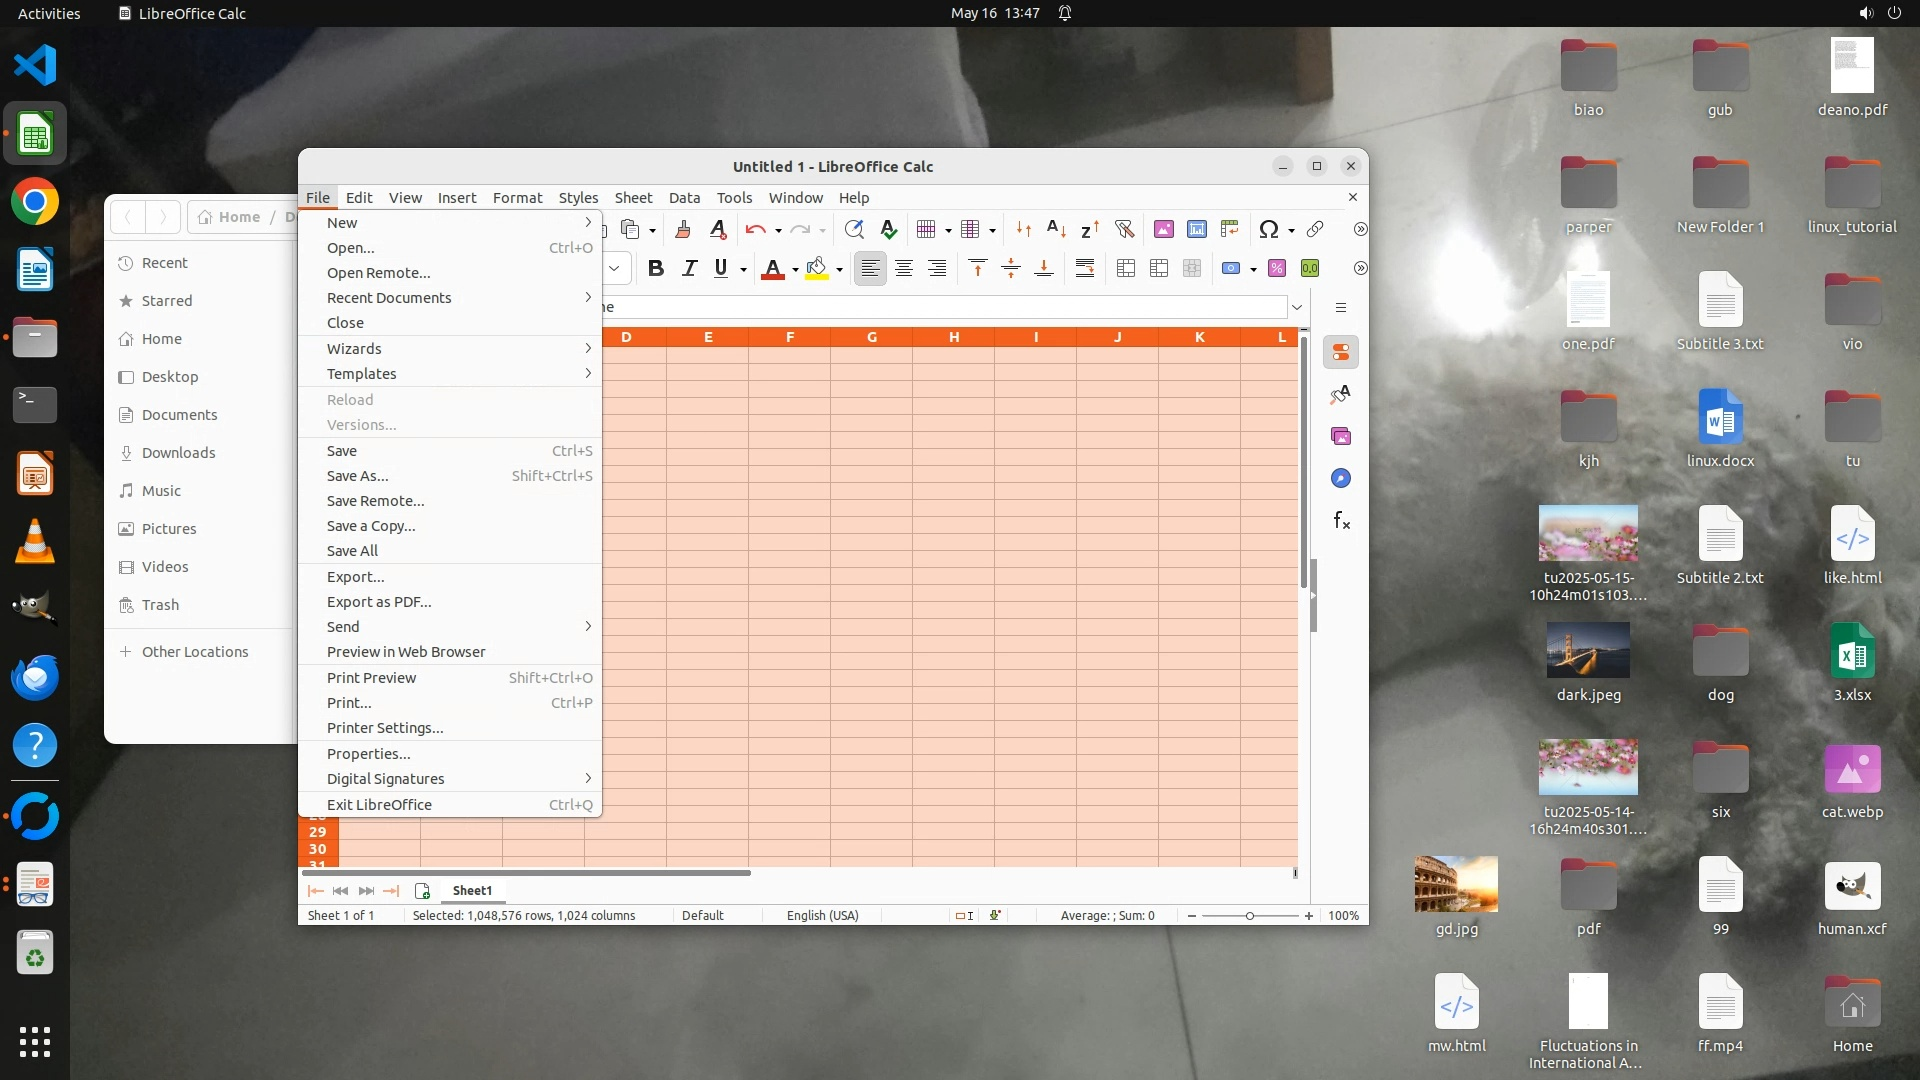Click the Clone Formatting paintbrush icon
This screenshot has height=1080, width=1920.
(683, 229)
